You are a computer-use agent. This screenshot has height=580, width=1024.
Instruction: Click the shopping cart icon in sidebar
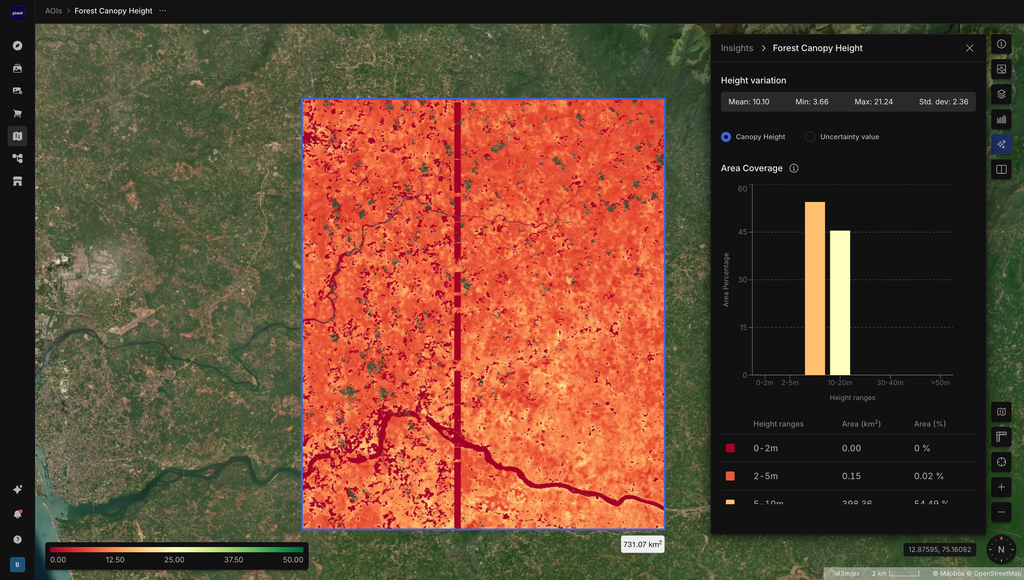(18, 114)
